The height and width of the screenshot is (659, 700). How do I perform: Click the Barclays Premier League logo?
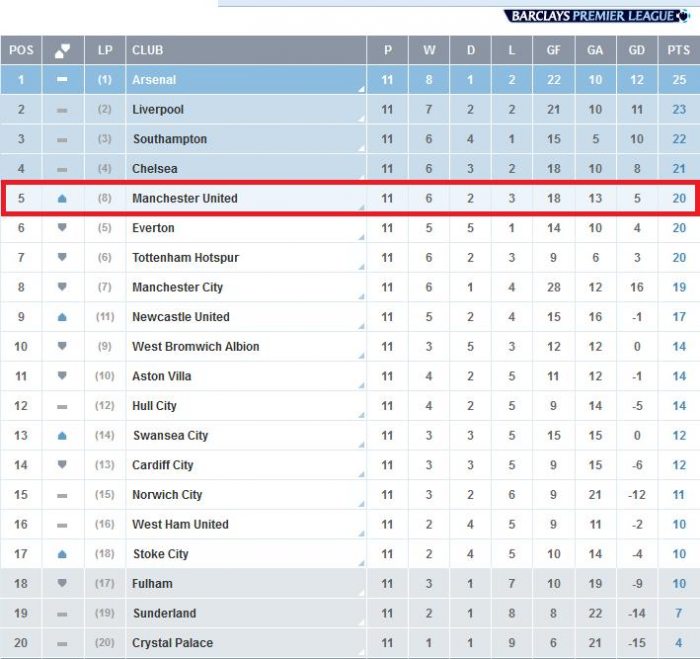coord(597,16)
